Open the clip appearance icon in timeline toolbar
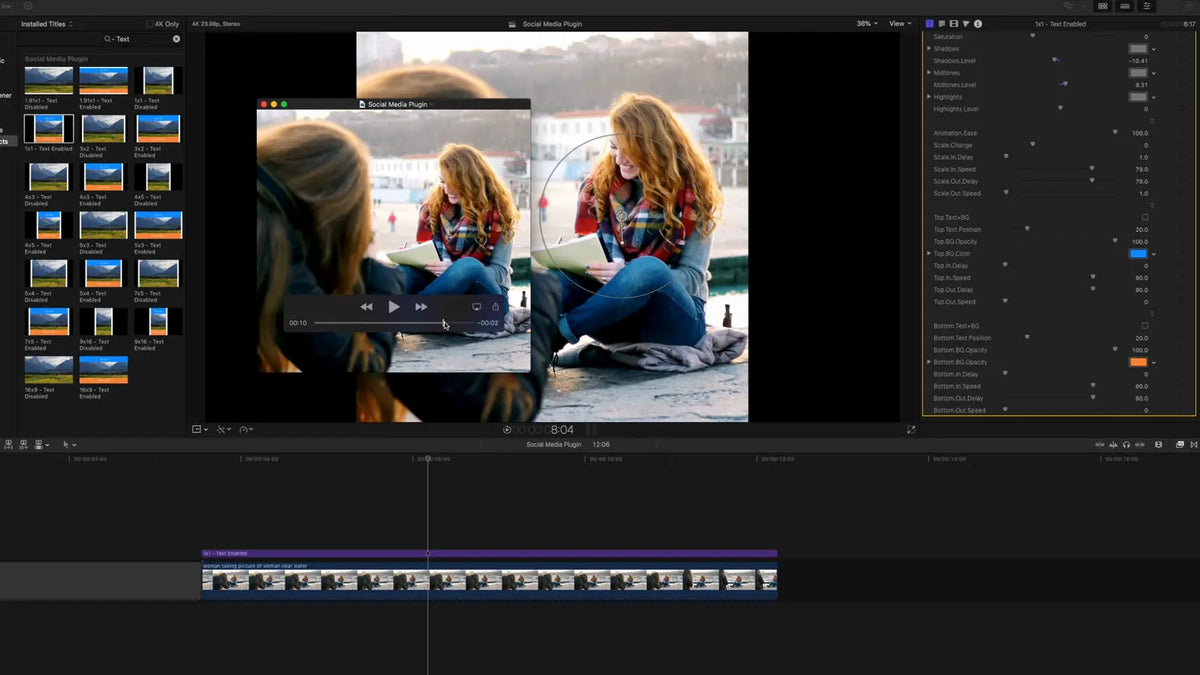Screen dimensions: 1200x675 1159,444
